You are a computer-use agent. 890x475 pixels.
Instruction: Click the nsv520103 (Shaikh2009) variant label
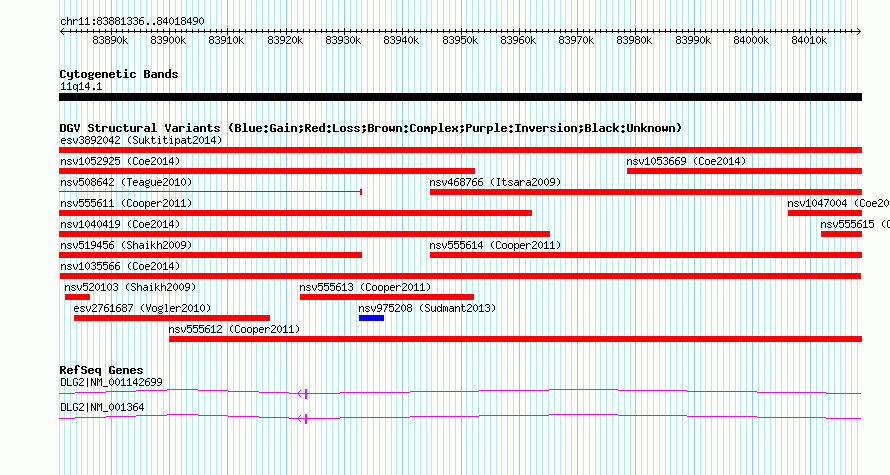click(130, 287)
